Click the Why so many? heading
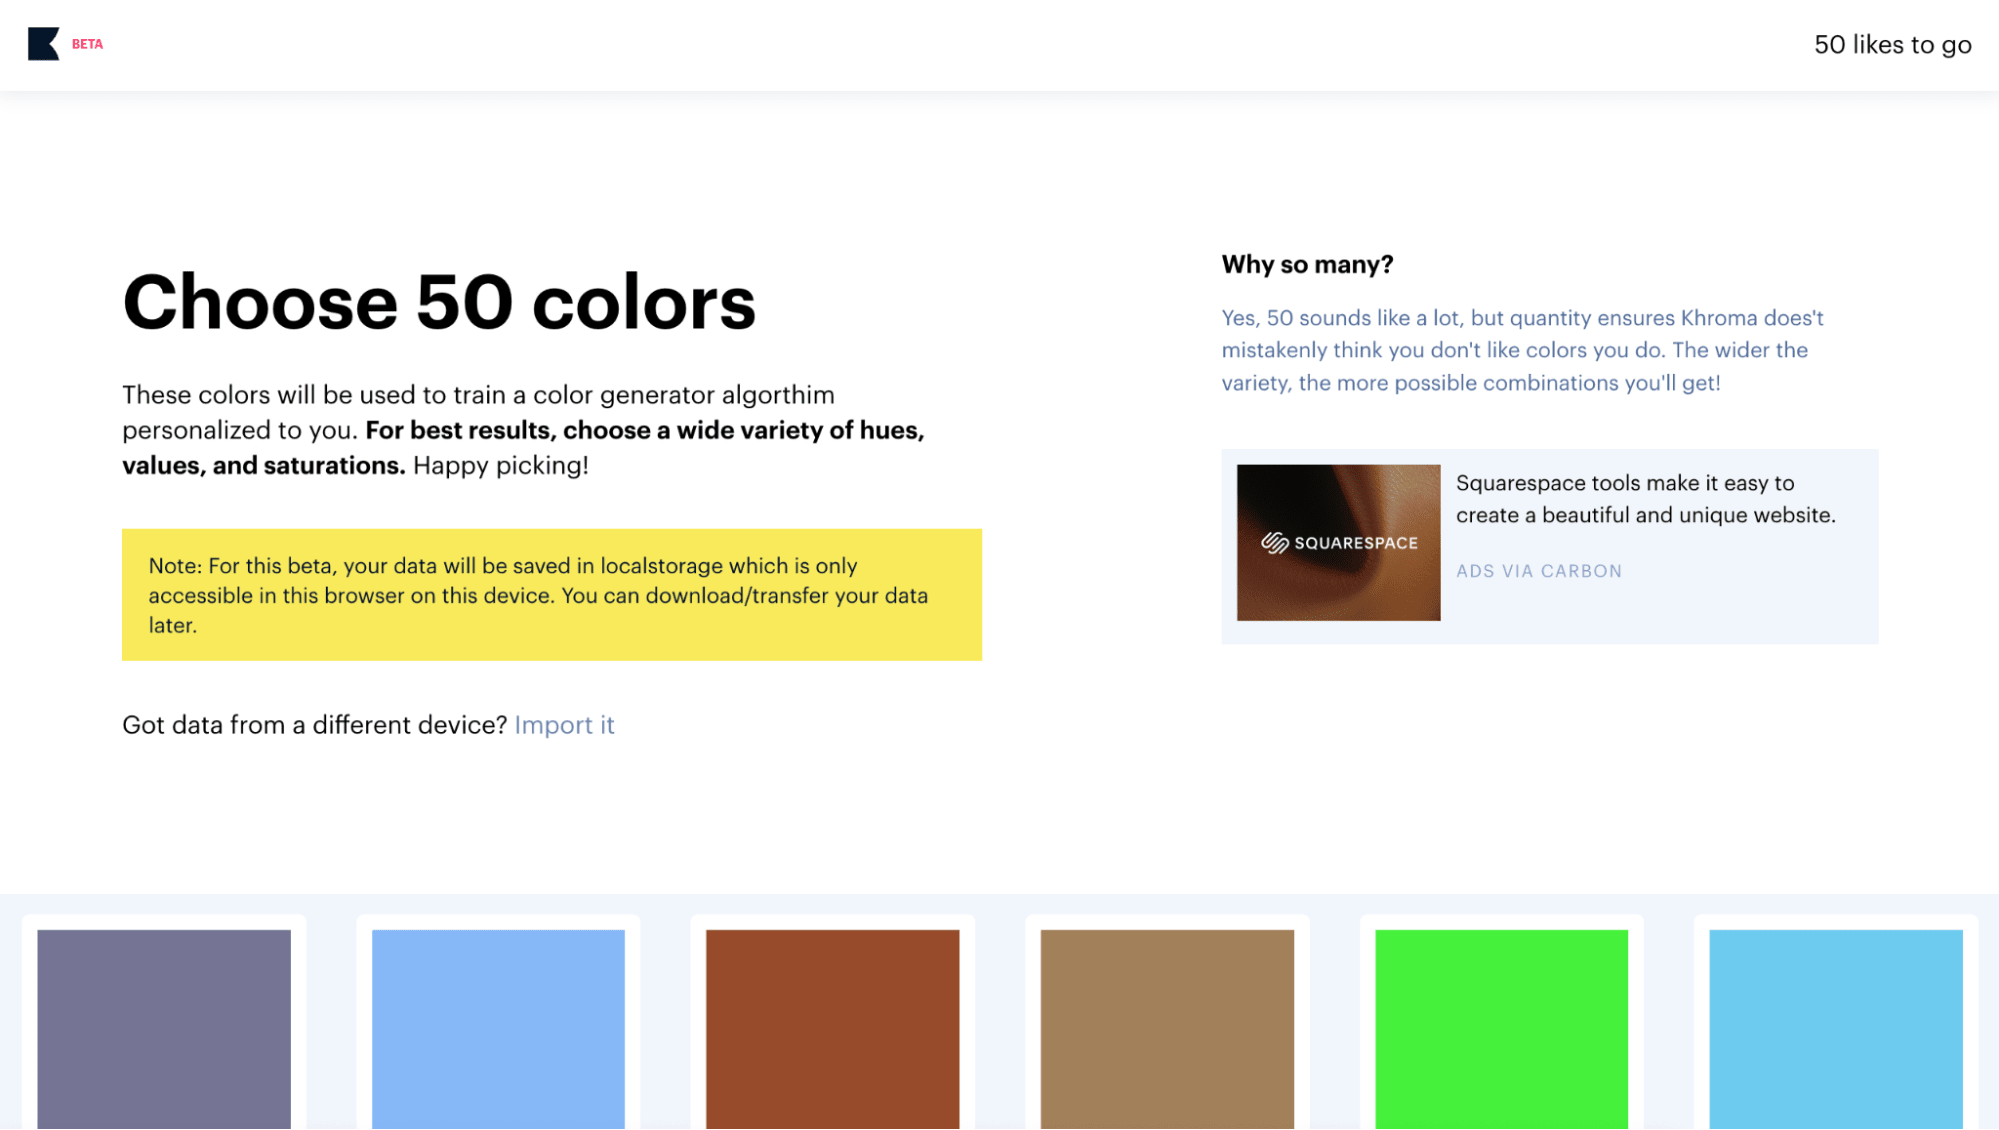The height and width of the screenshot is (1130, 1999). 1307,265
